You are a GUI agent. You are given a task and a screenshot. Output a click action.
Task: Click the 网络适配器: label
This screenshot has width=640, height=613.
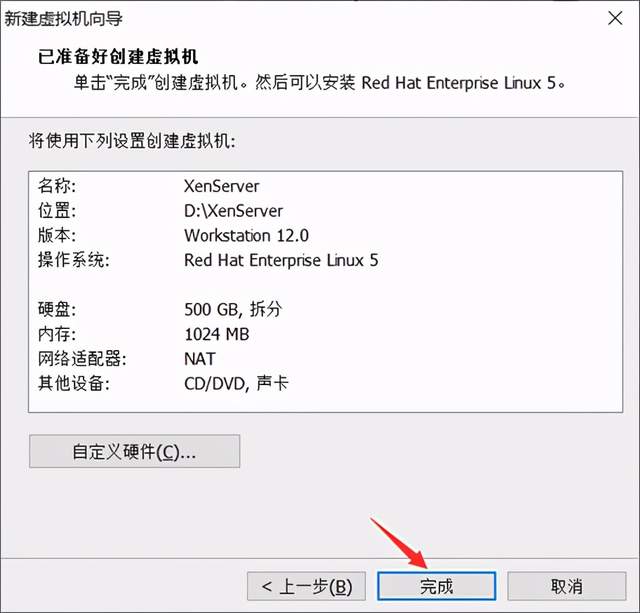click(82, 359)
